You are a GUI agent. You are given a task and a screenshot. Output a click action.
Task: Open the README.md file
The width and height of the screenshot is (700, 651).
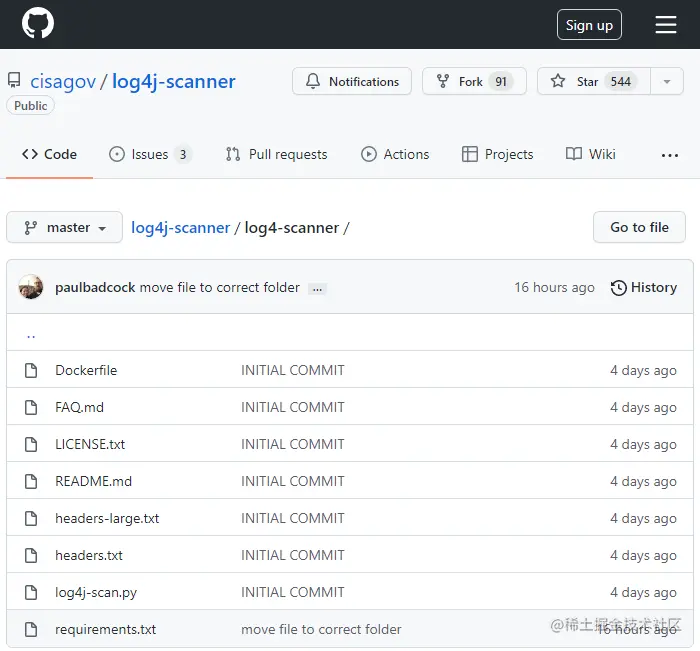tap(93, 481)
